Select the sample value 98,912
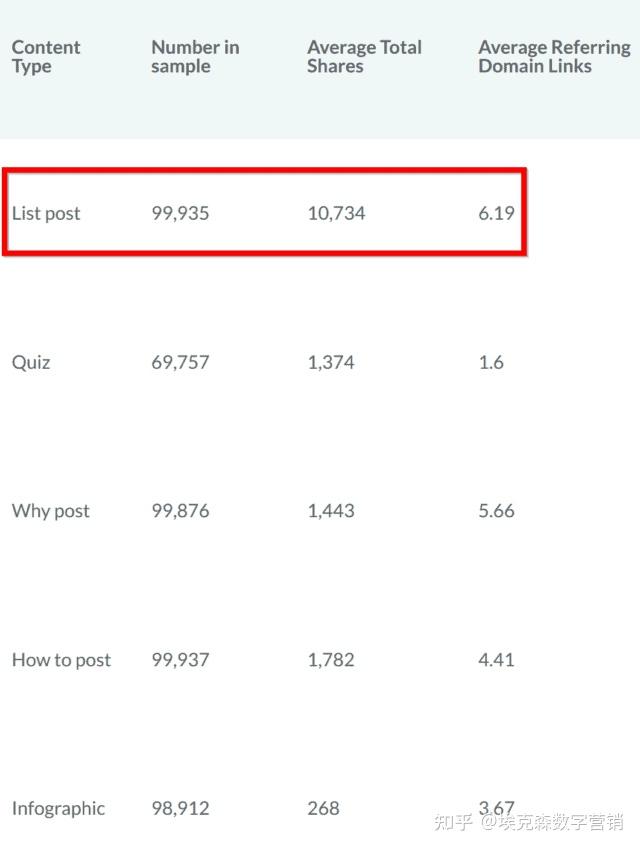This screenshot has width=640, height=848. point(180,809)
